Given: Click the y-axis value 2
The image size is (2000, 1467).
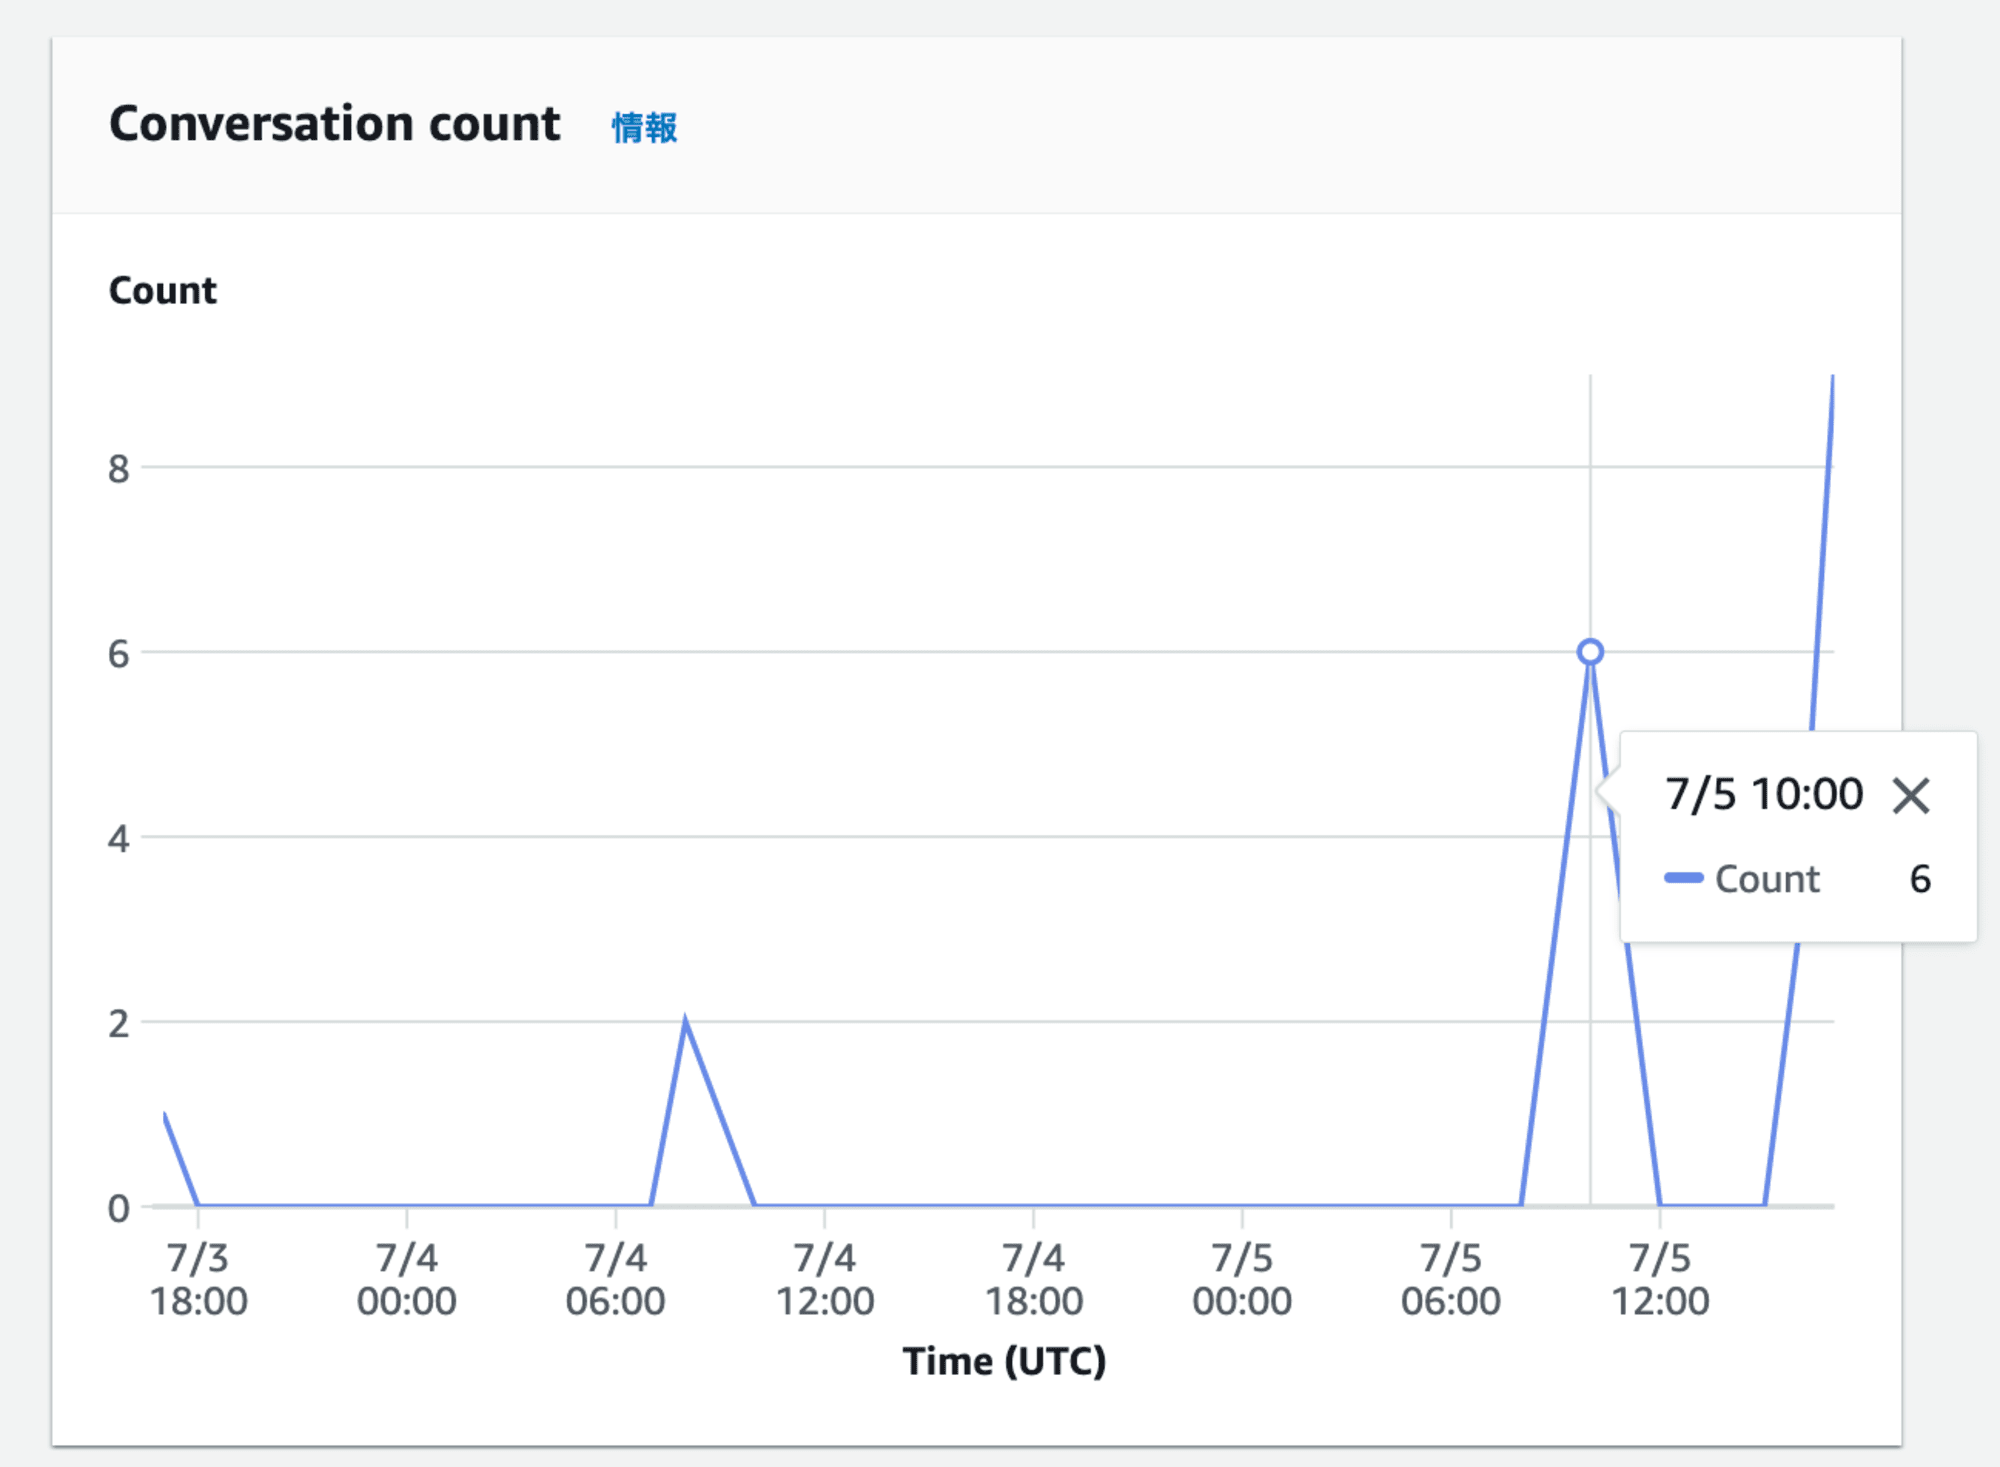Looking at the screenshot, I should [x=119, y=1023].
